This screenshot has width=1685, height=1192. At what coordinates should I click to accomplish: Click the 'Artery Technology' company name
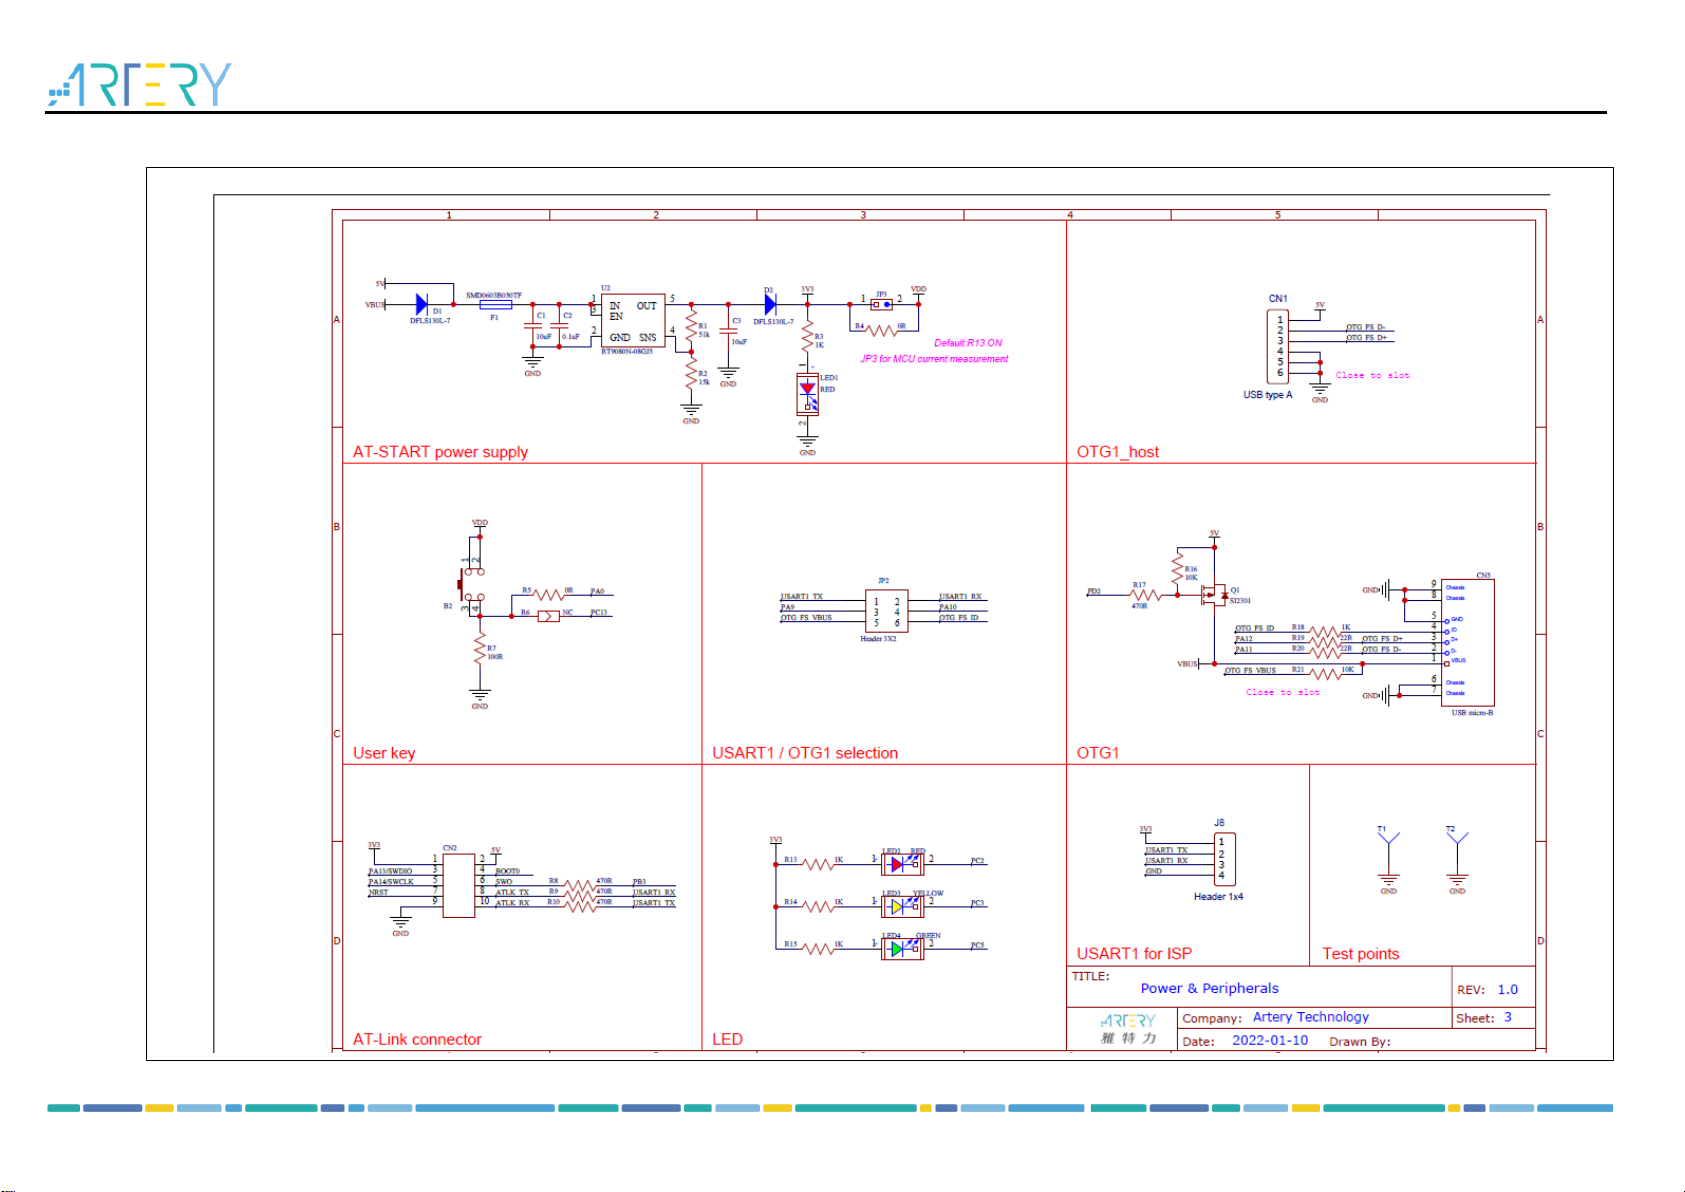[1310, 1017]
